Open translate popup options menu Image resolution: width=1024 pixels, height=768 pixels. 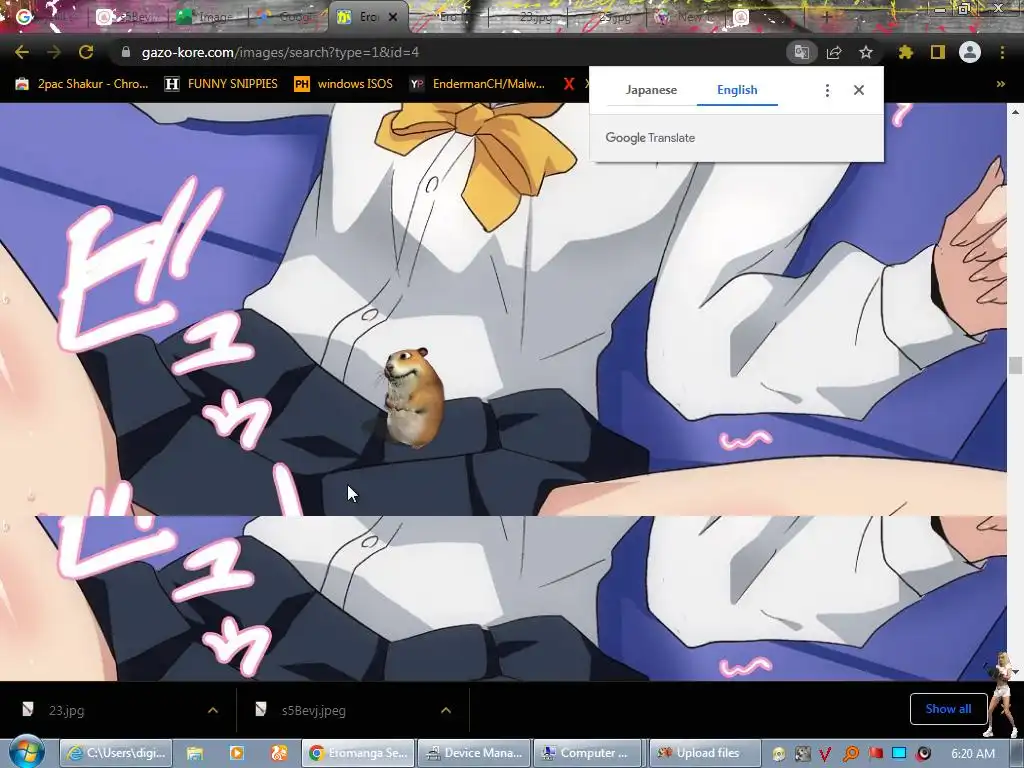[827, 90]
